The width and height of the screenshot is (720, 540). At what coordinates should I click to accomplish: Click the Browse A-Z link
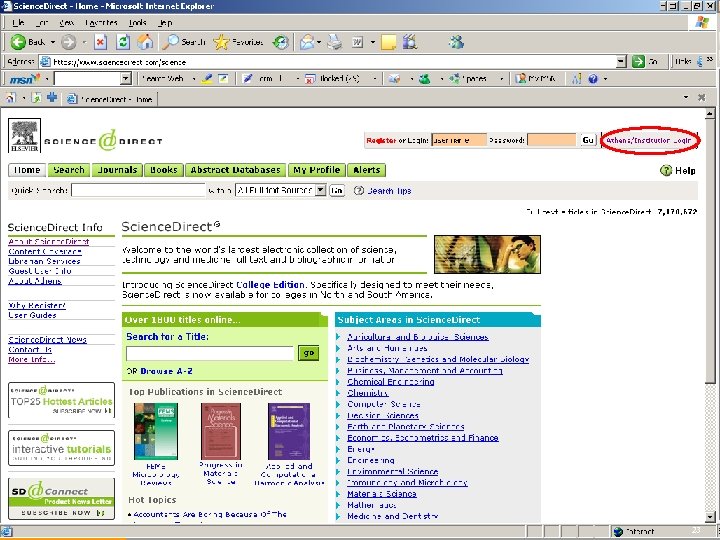click(166, 371)
